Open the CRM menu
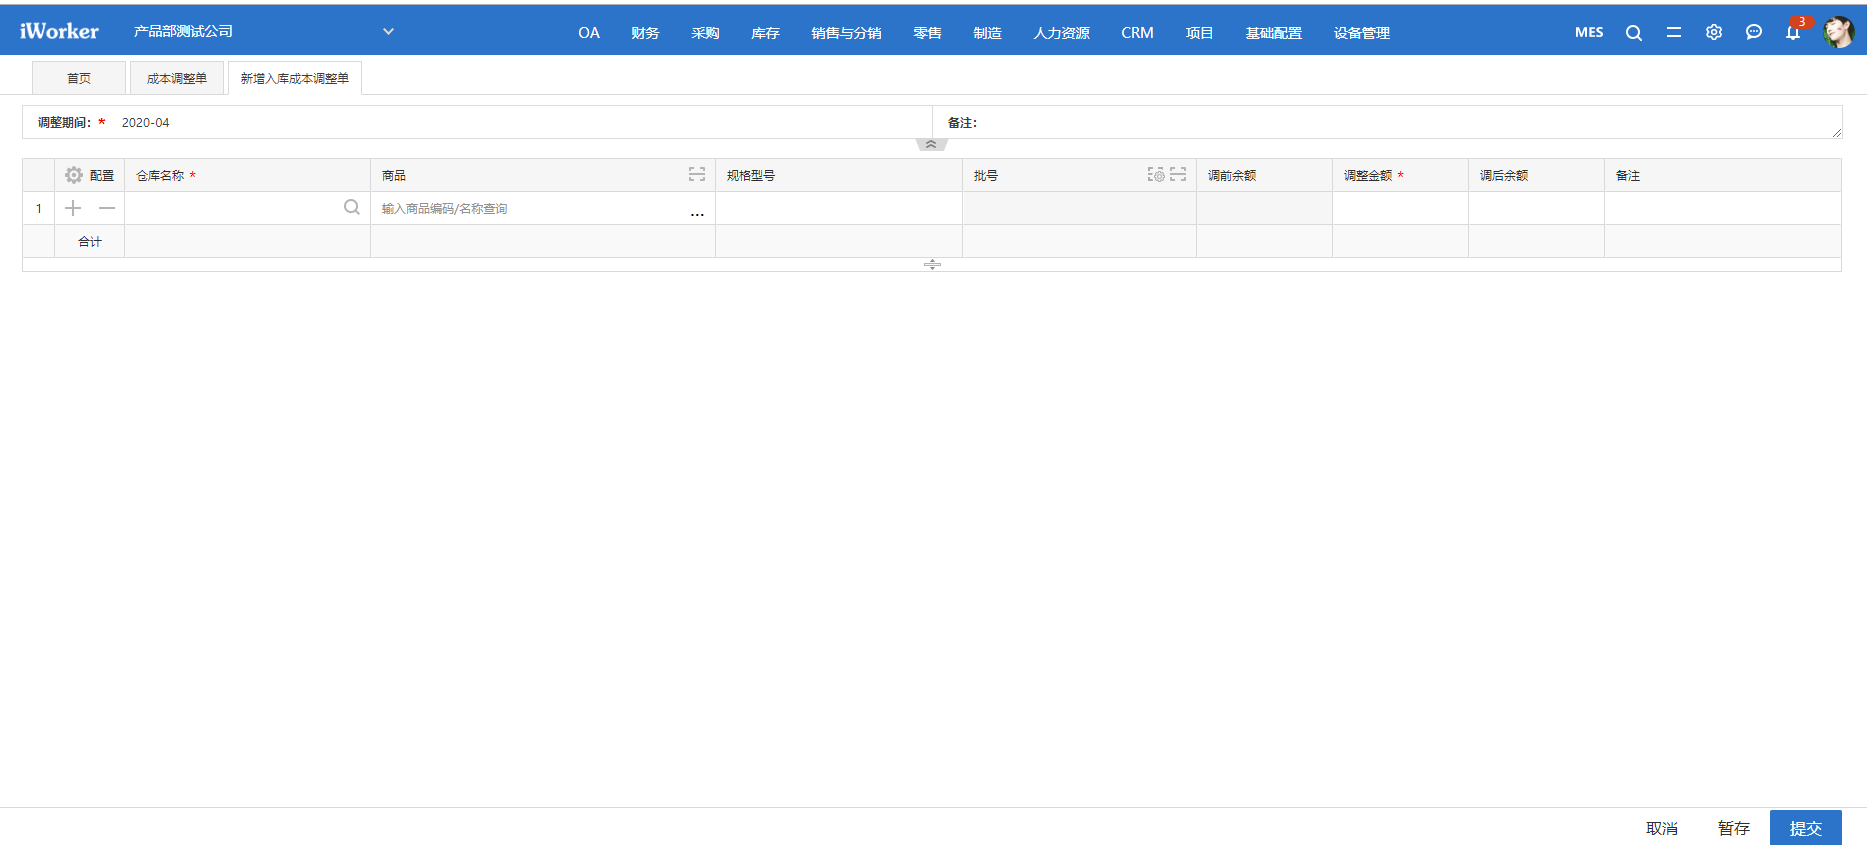The height and width of the screenshot is (845, 1867). 1137,33
